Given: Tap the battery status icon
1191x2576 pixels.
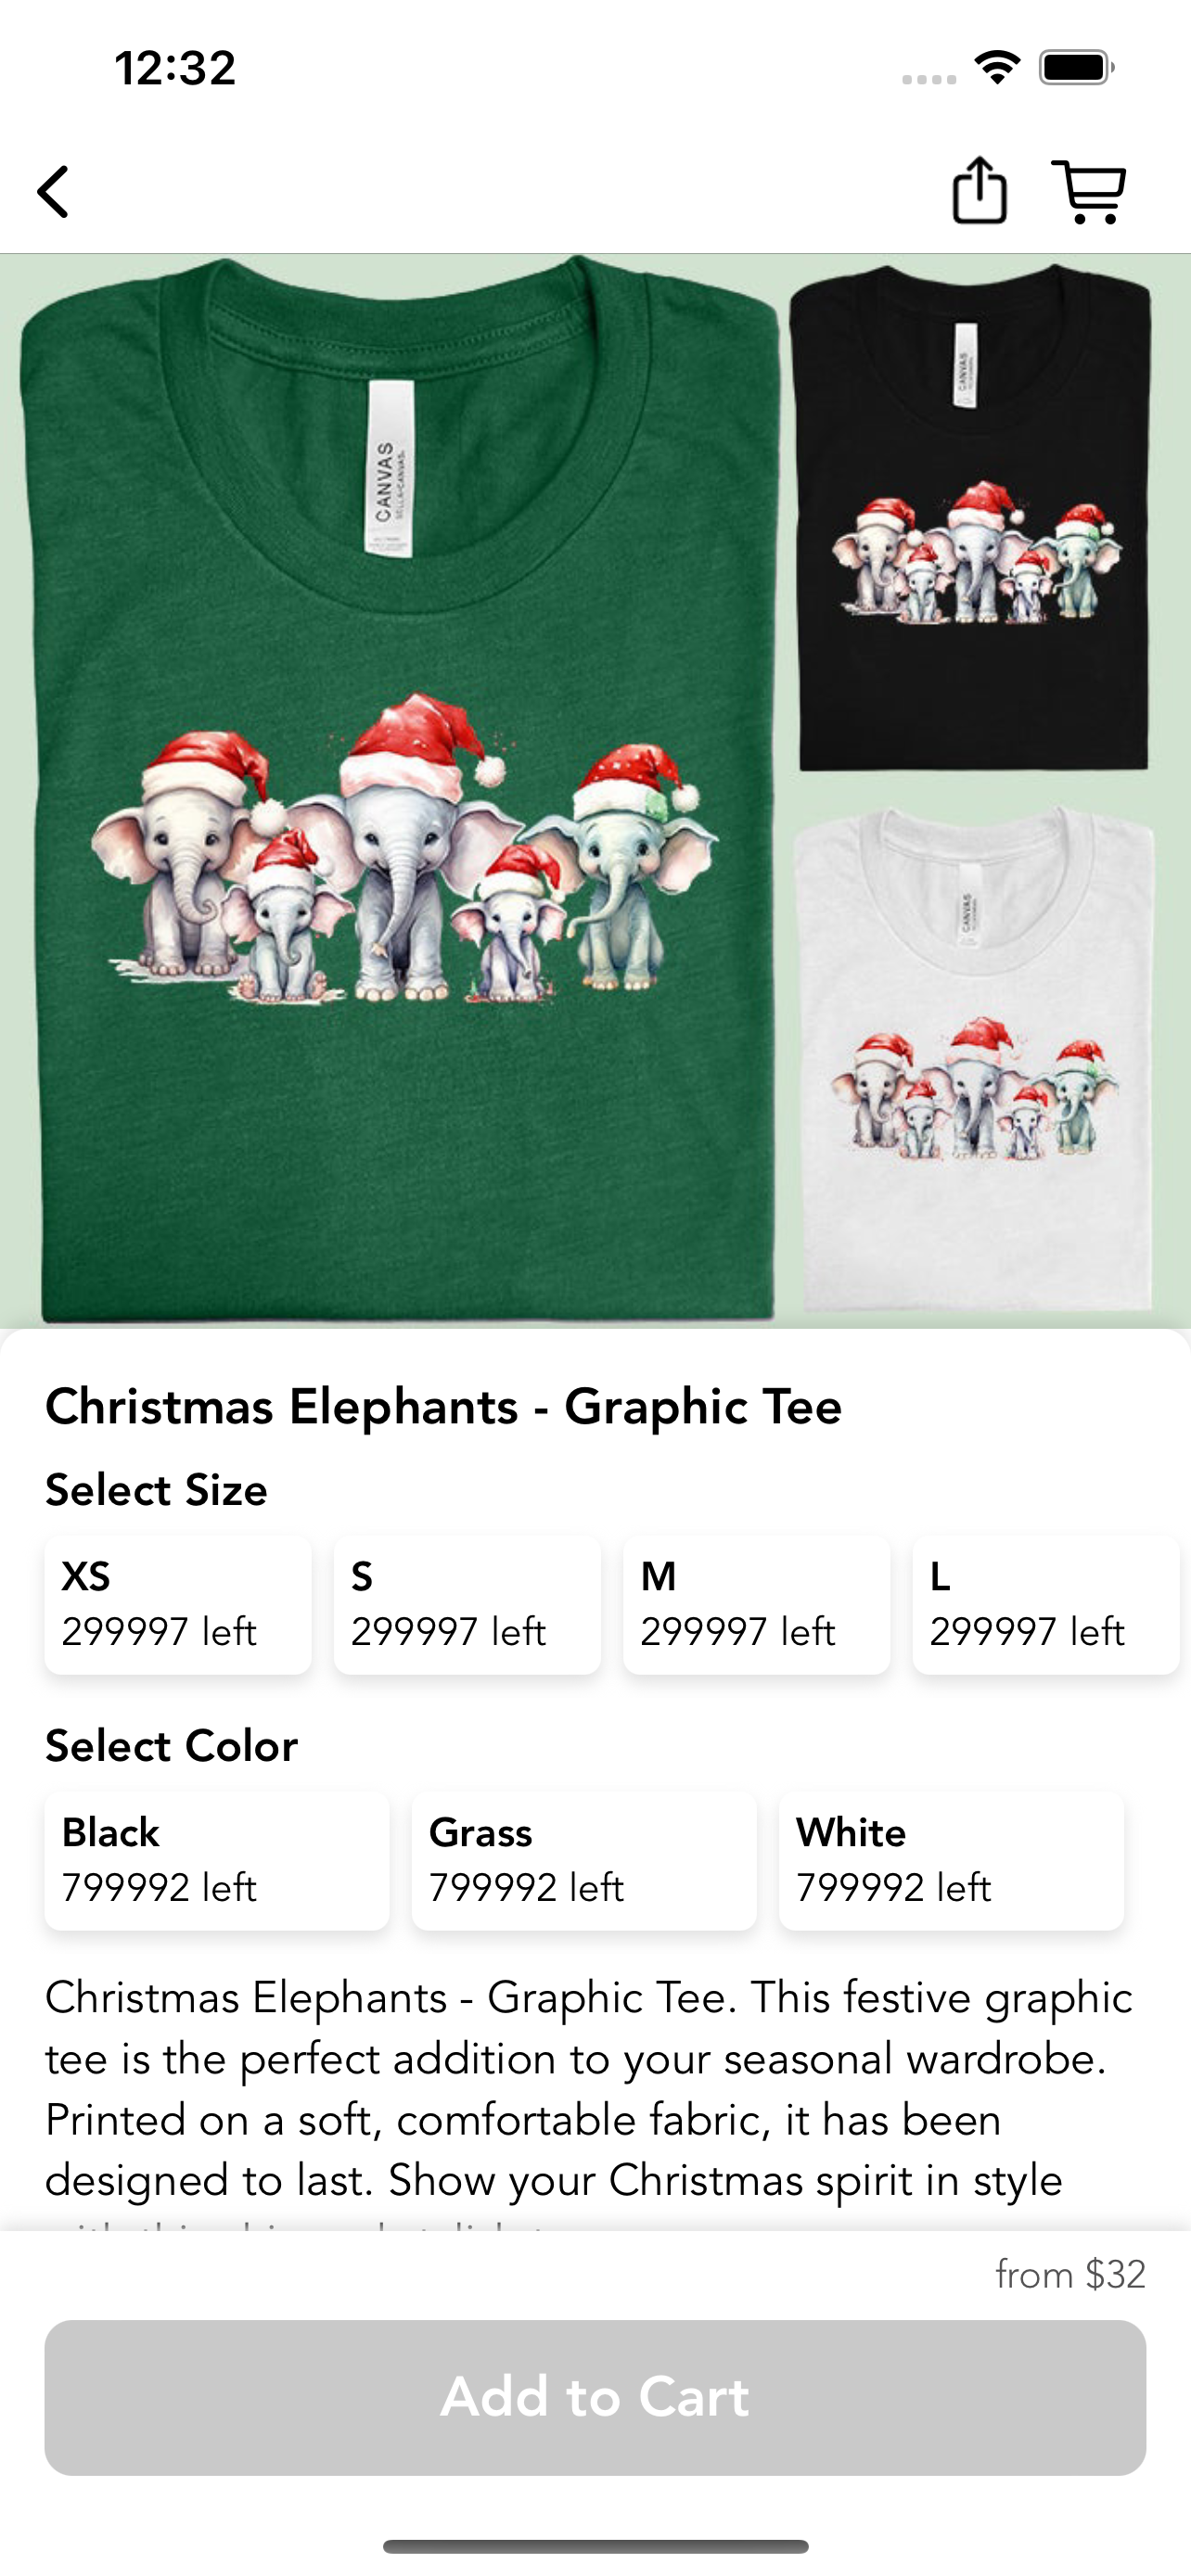Looking at the screenshot, I should [x=1077, y=68].
